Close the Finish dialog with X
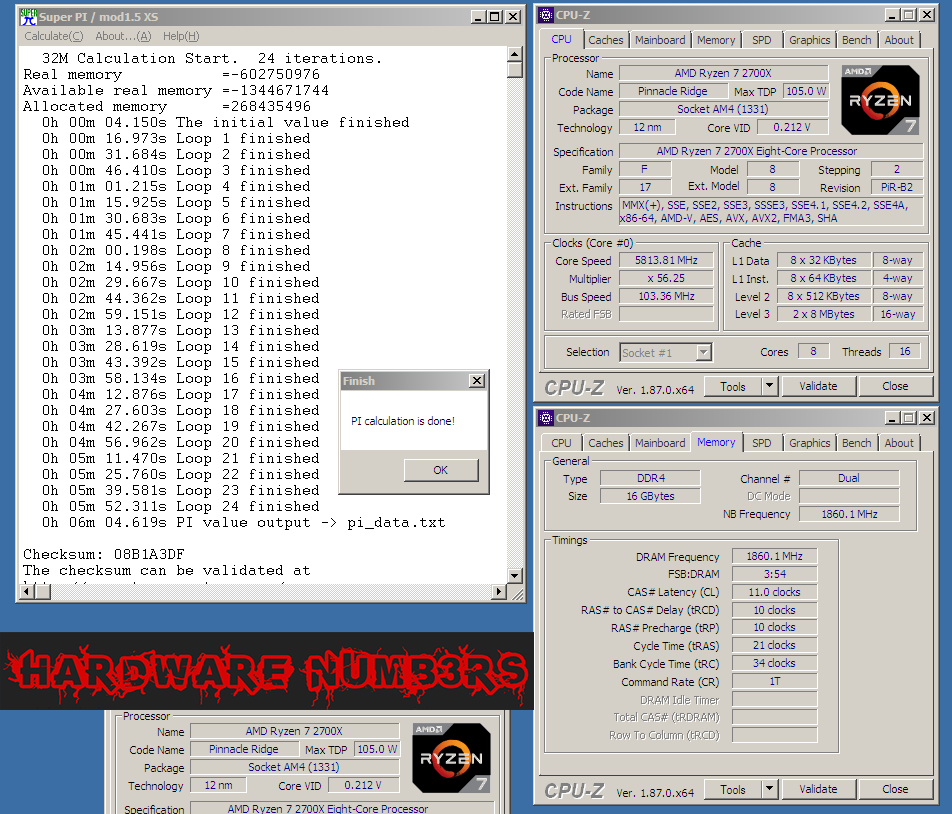Image resolution: width=952 pixels, height=814 pixels. 477,381
